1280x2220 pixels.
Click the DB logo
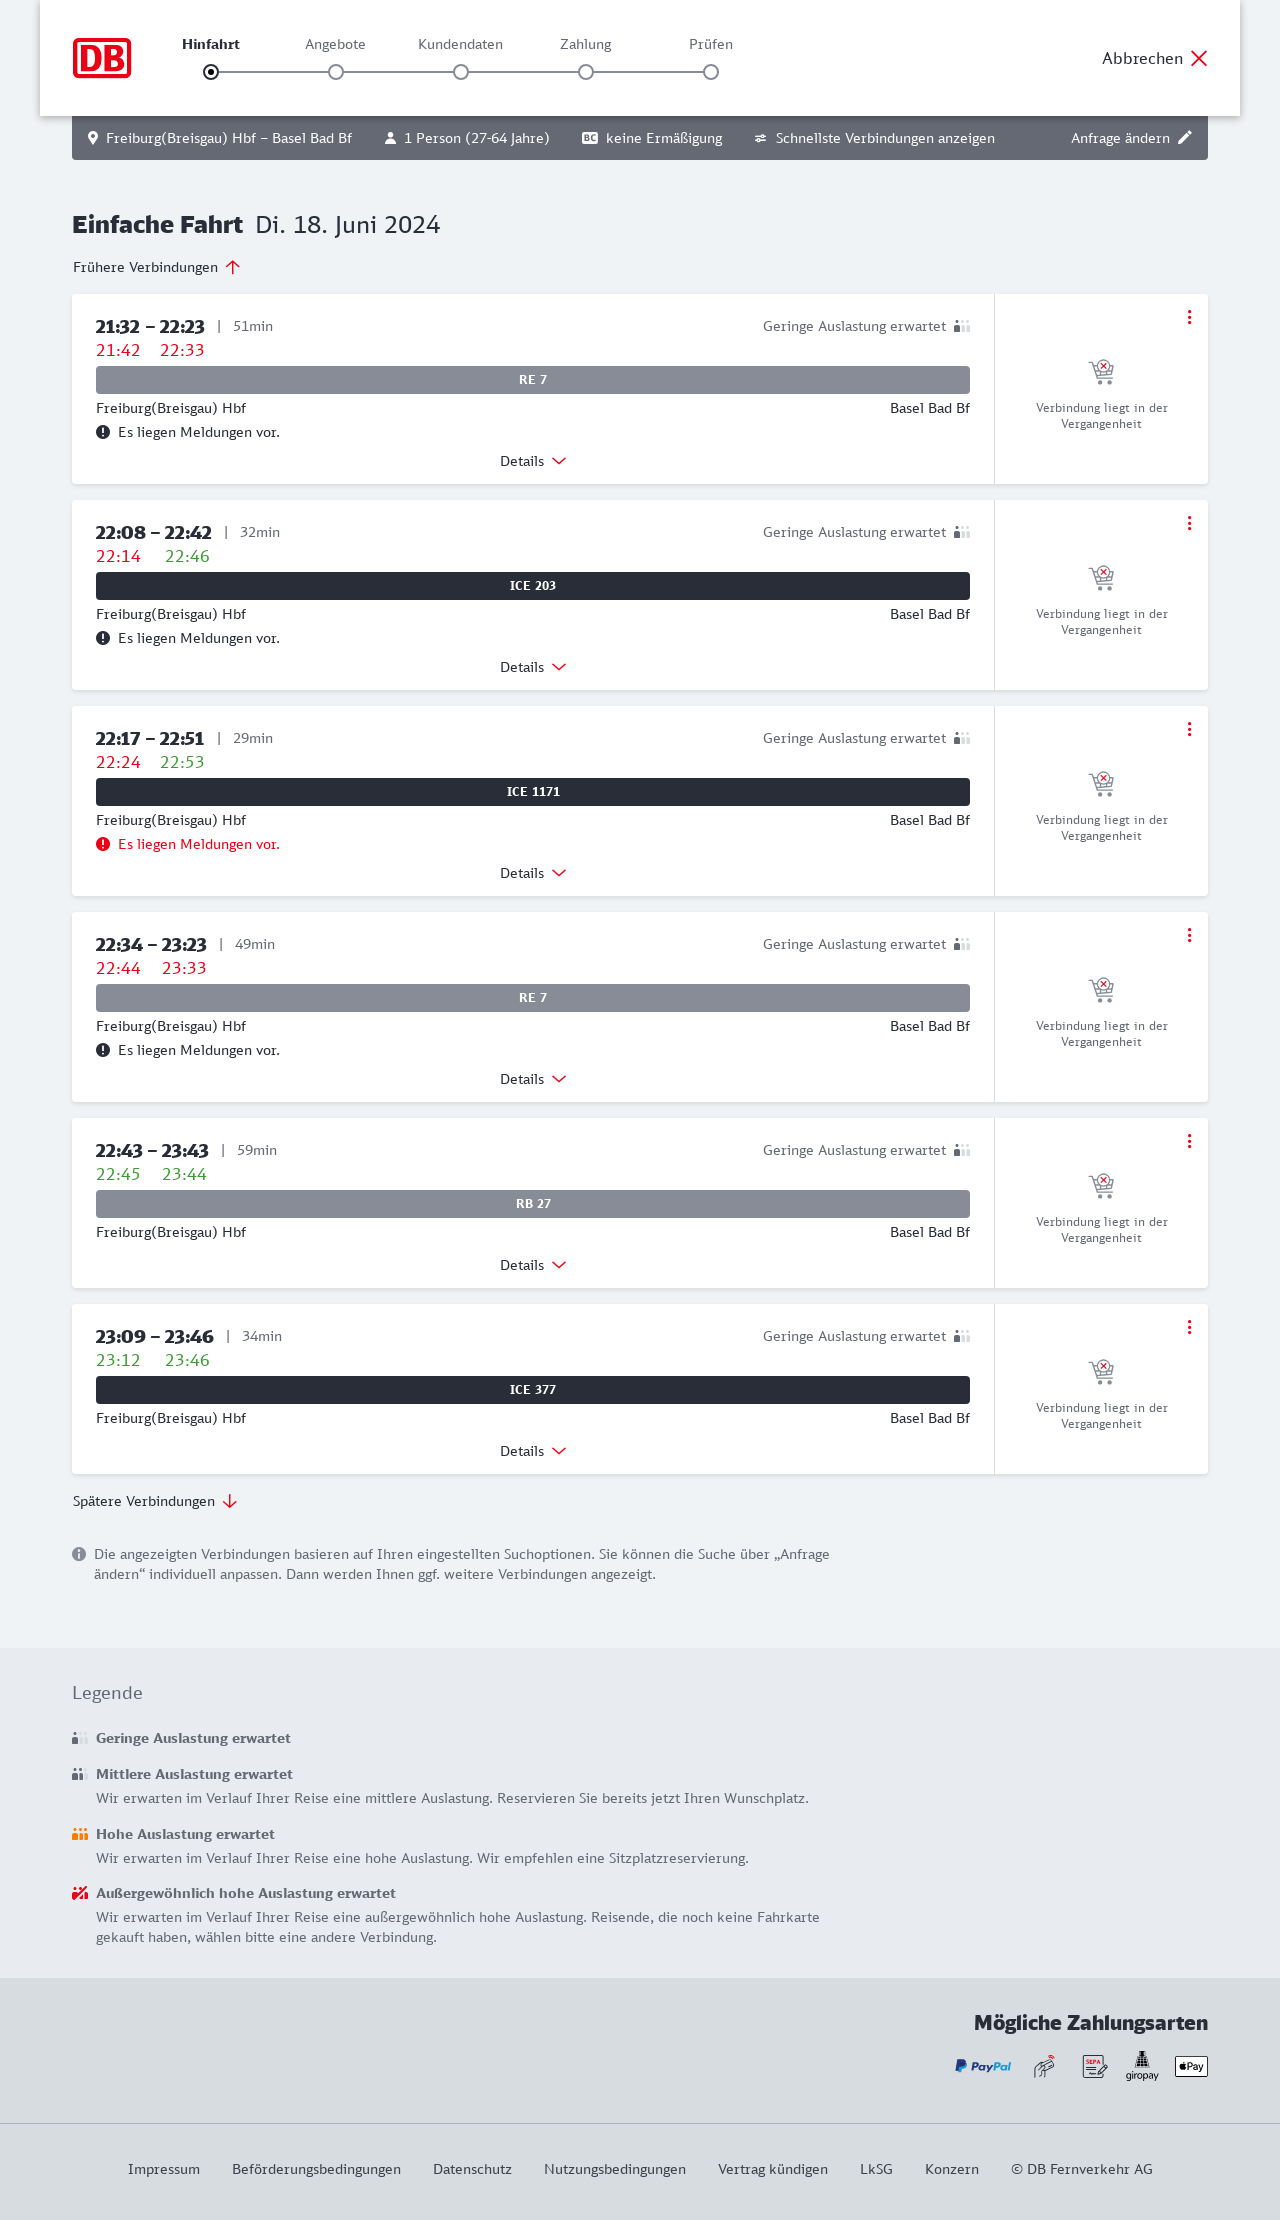(102, 58)
